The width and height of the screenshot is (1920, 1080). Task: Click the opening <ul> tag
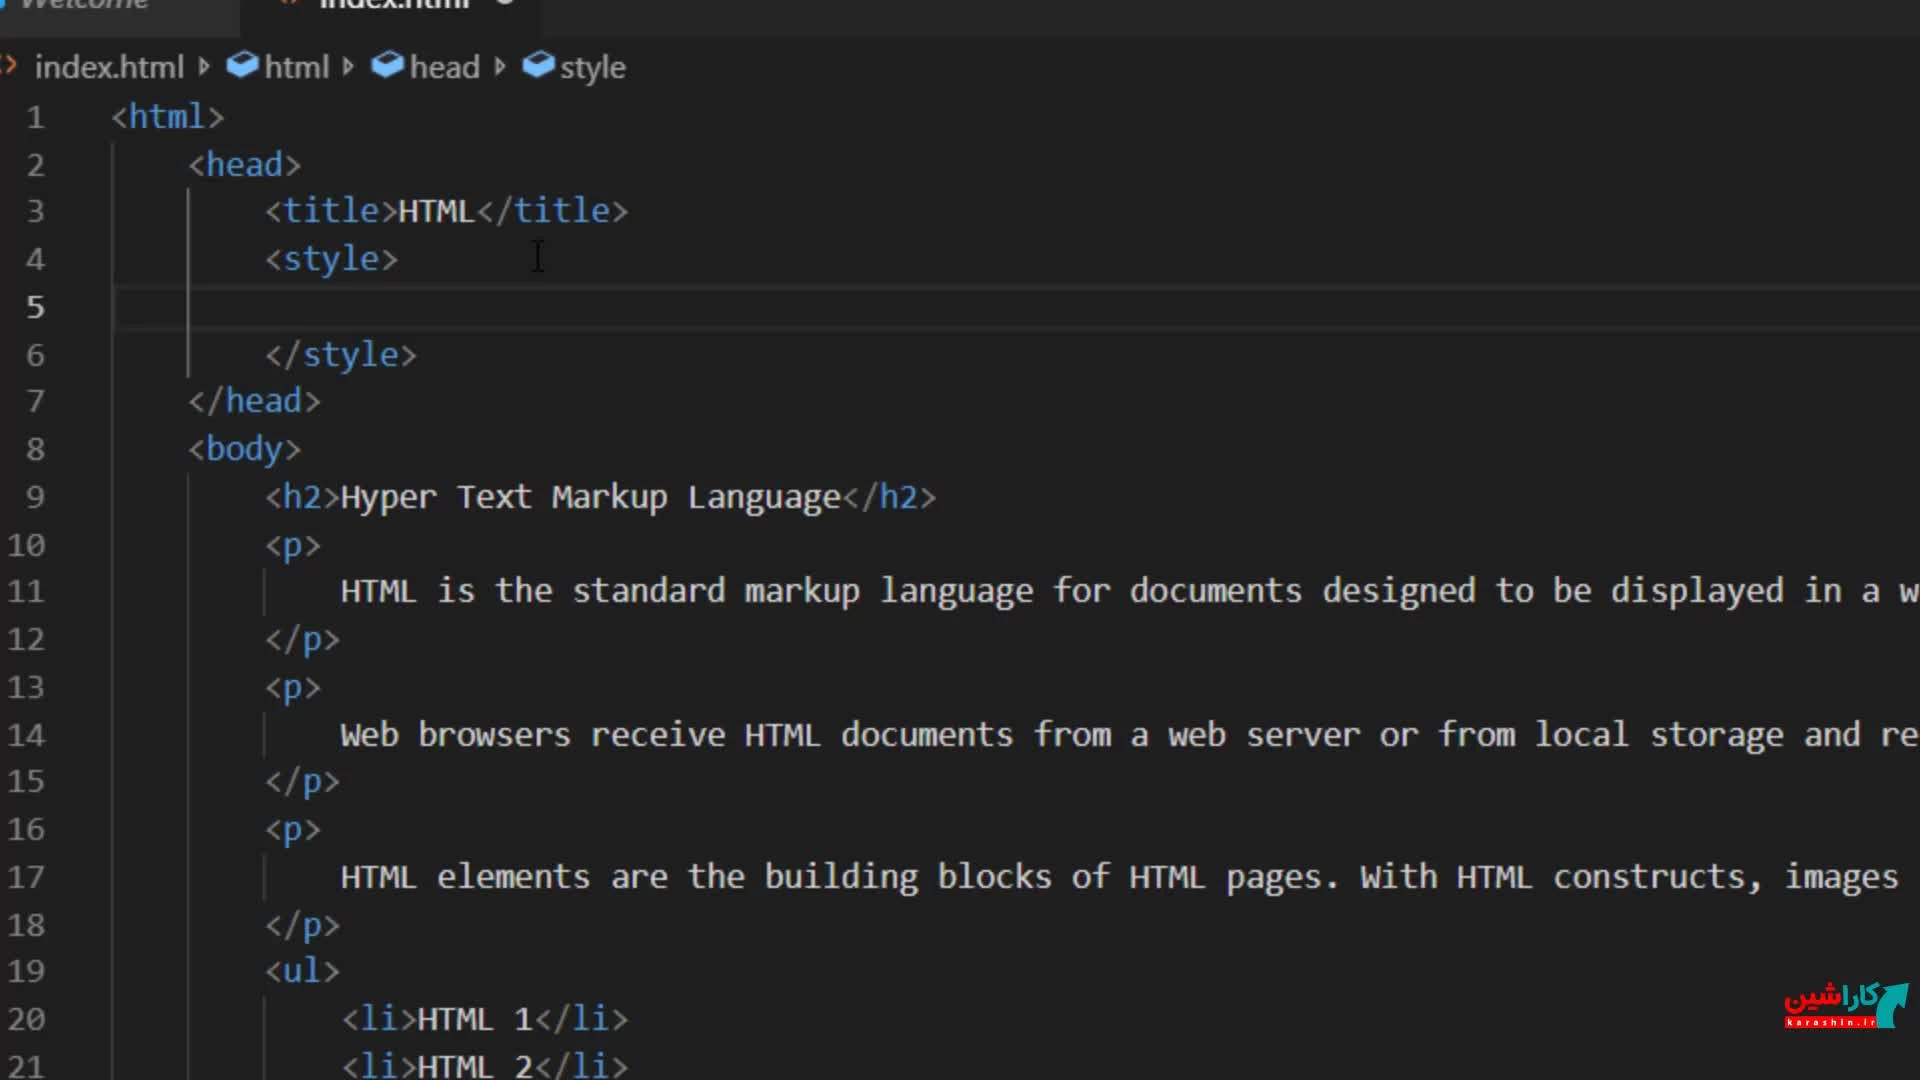tap(303, 971)
